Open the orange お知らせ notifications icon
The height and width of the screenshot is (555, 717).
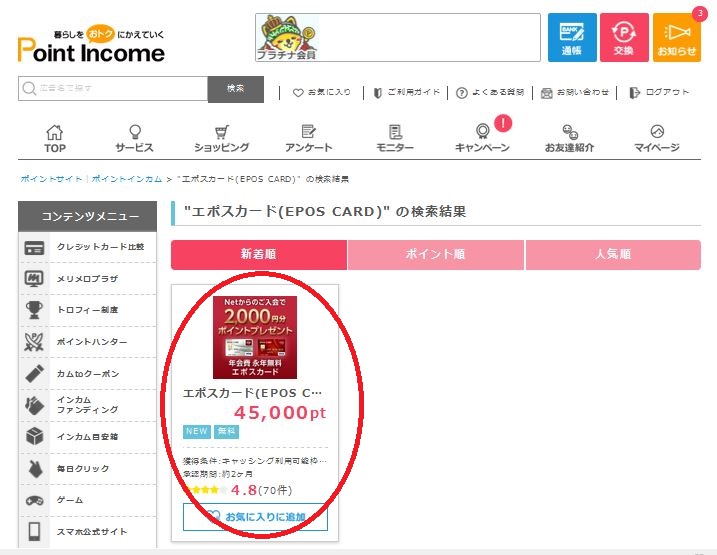point(677,37)
